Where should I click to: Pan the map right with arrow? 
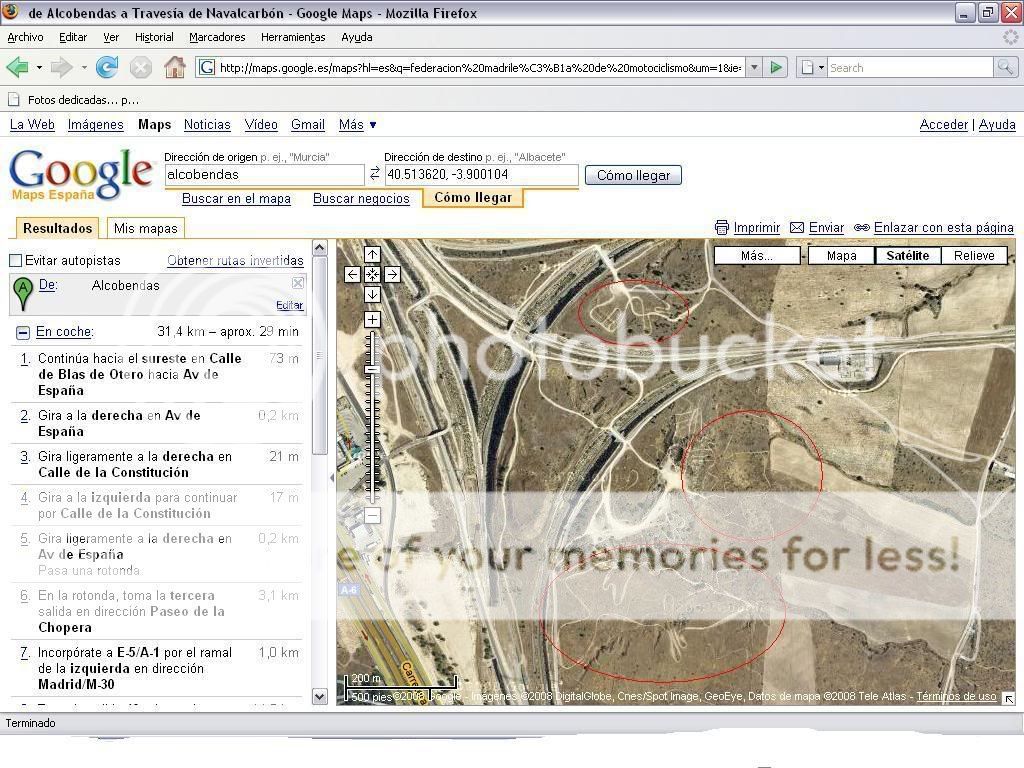click(392, 274)
